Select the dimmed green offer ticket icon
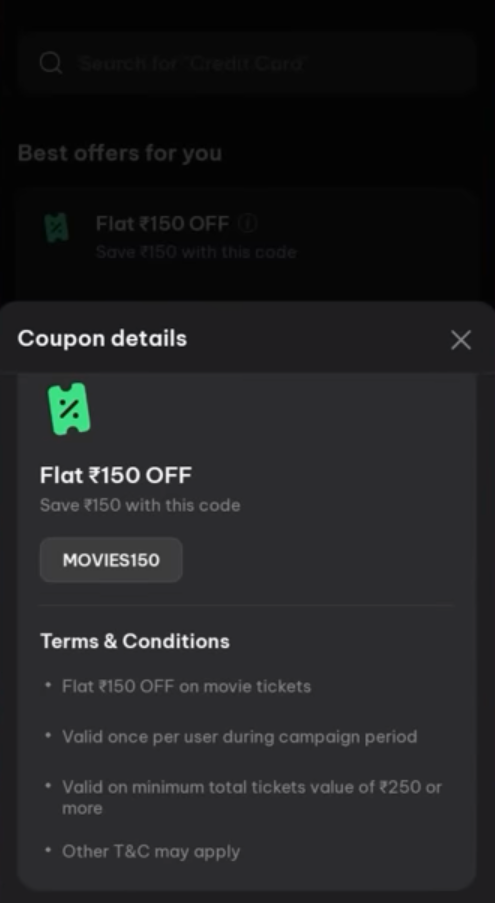Image resolution: width=495 pixels, height=903 pixels. click(56, 228)
